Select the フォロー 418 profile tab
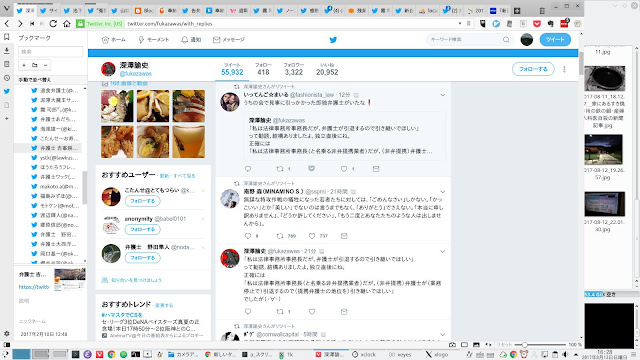640x360 pixels. tap(263, 69)
